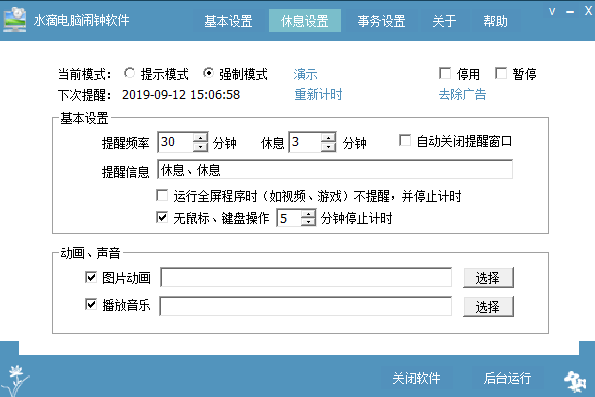Open the 关于 tab

(x=444, y=21)
